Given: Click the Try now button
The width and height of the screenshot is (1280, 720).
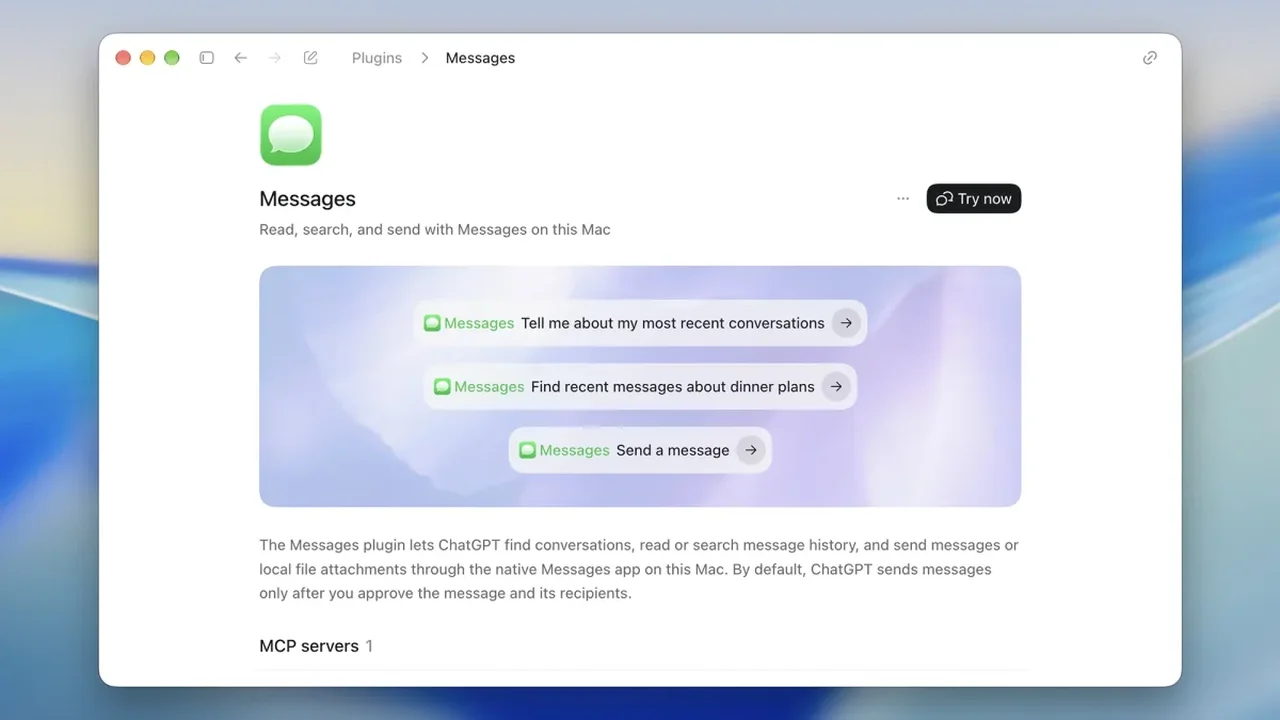Looking at the screenshot, I should click(x=974, y=199).
